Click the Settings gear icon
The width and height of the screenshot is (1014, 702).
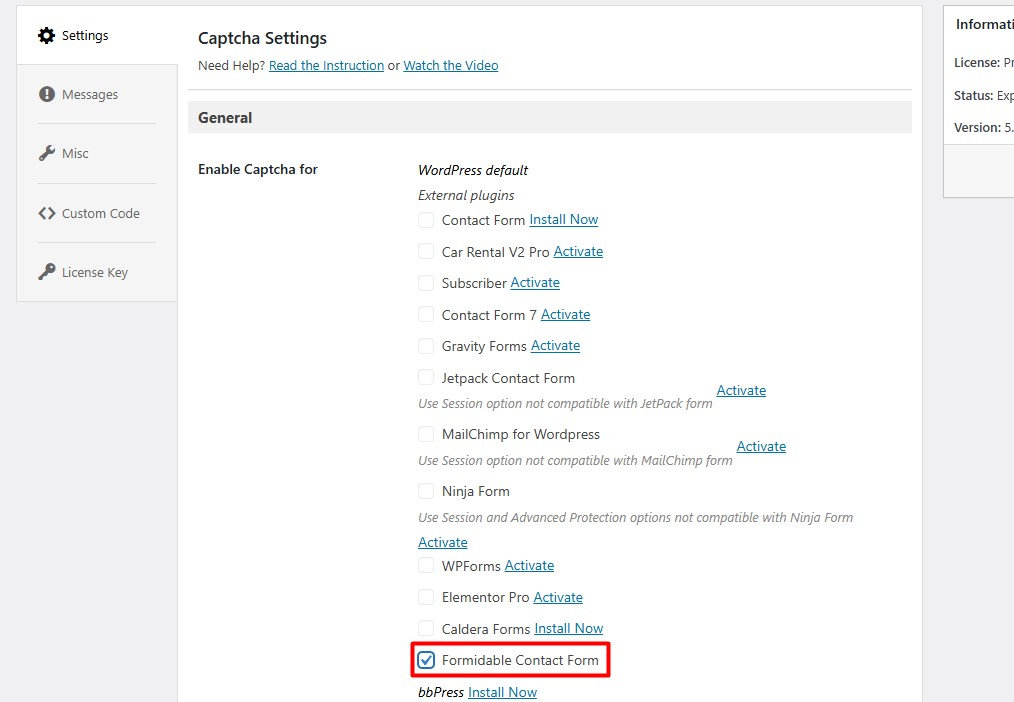pos(47,36)
